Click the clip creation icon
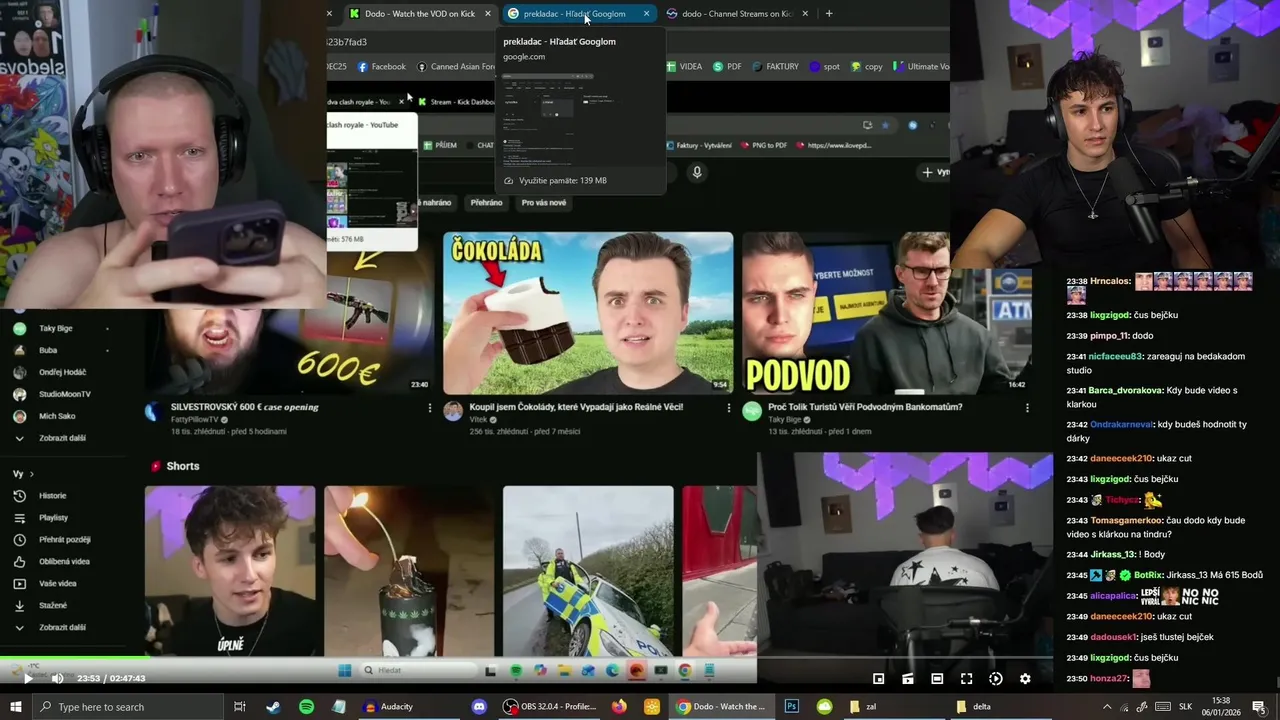The image size is (1280, 720). click(x=908, y=678)
